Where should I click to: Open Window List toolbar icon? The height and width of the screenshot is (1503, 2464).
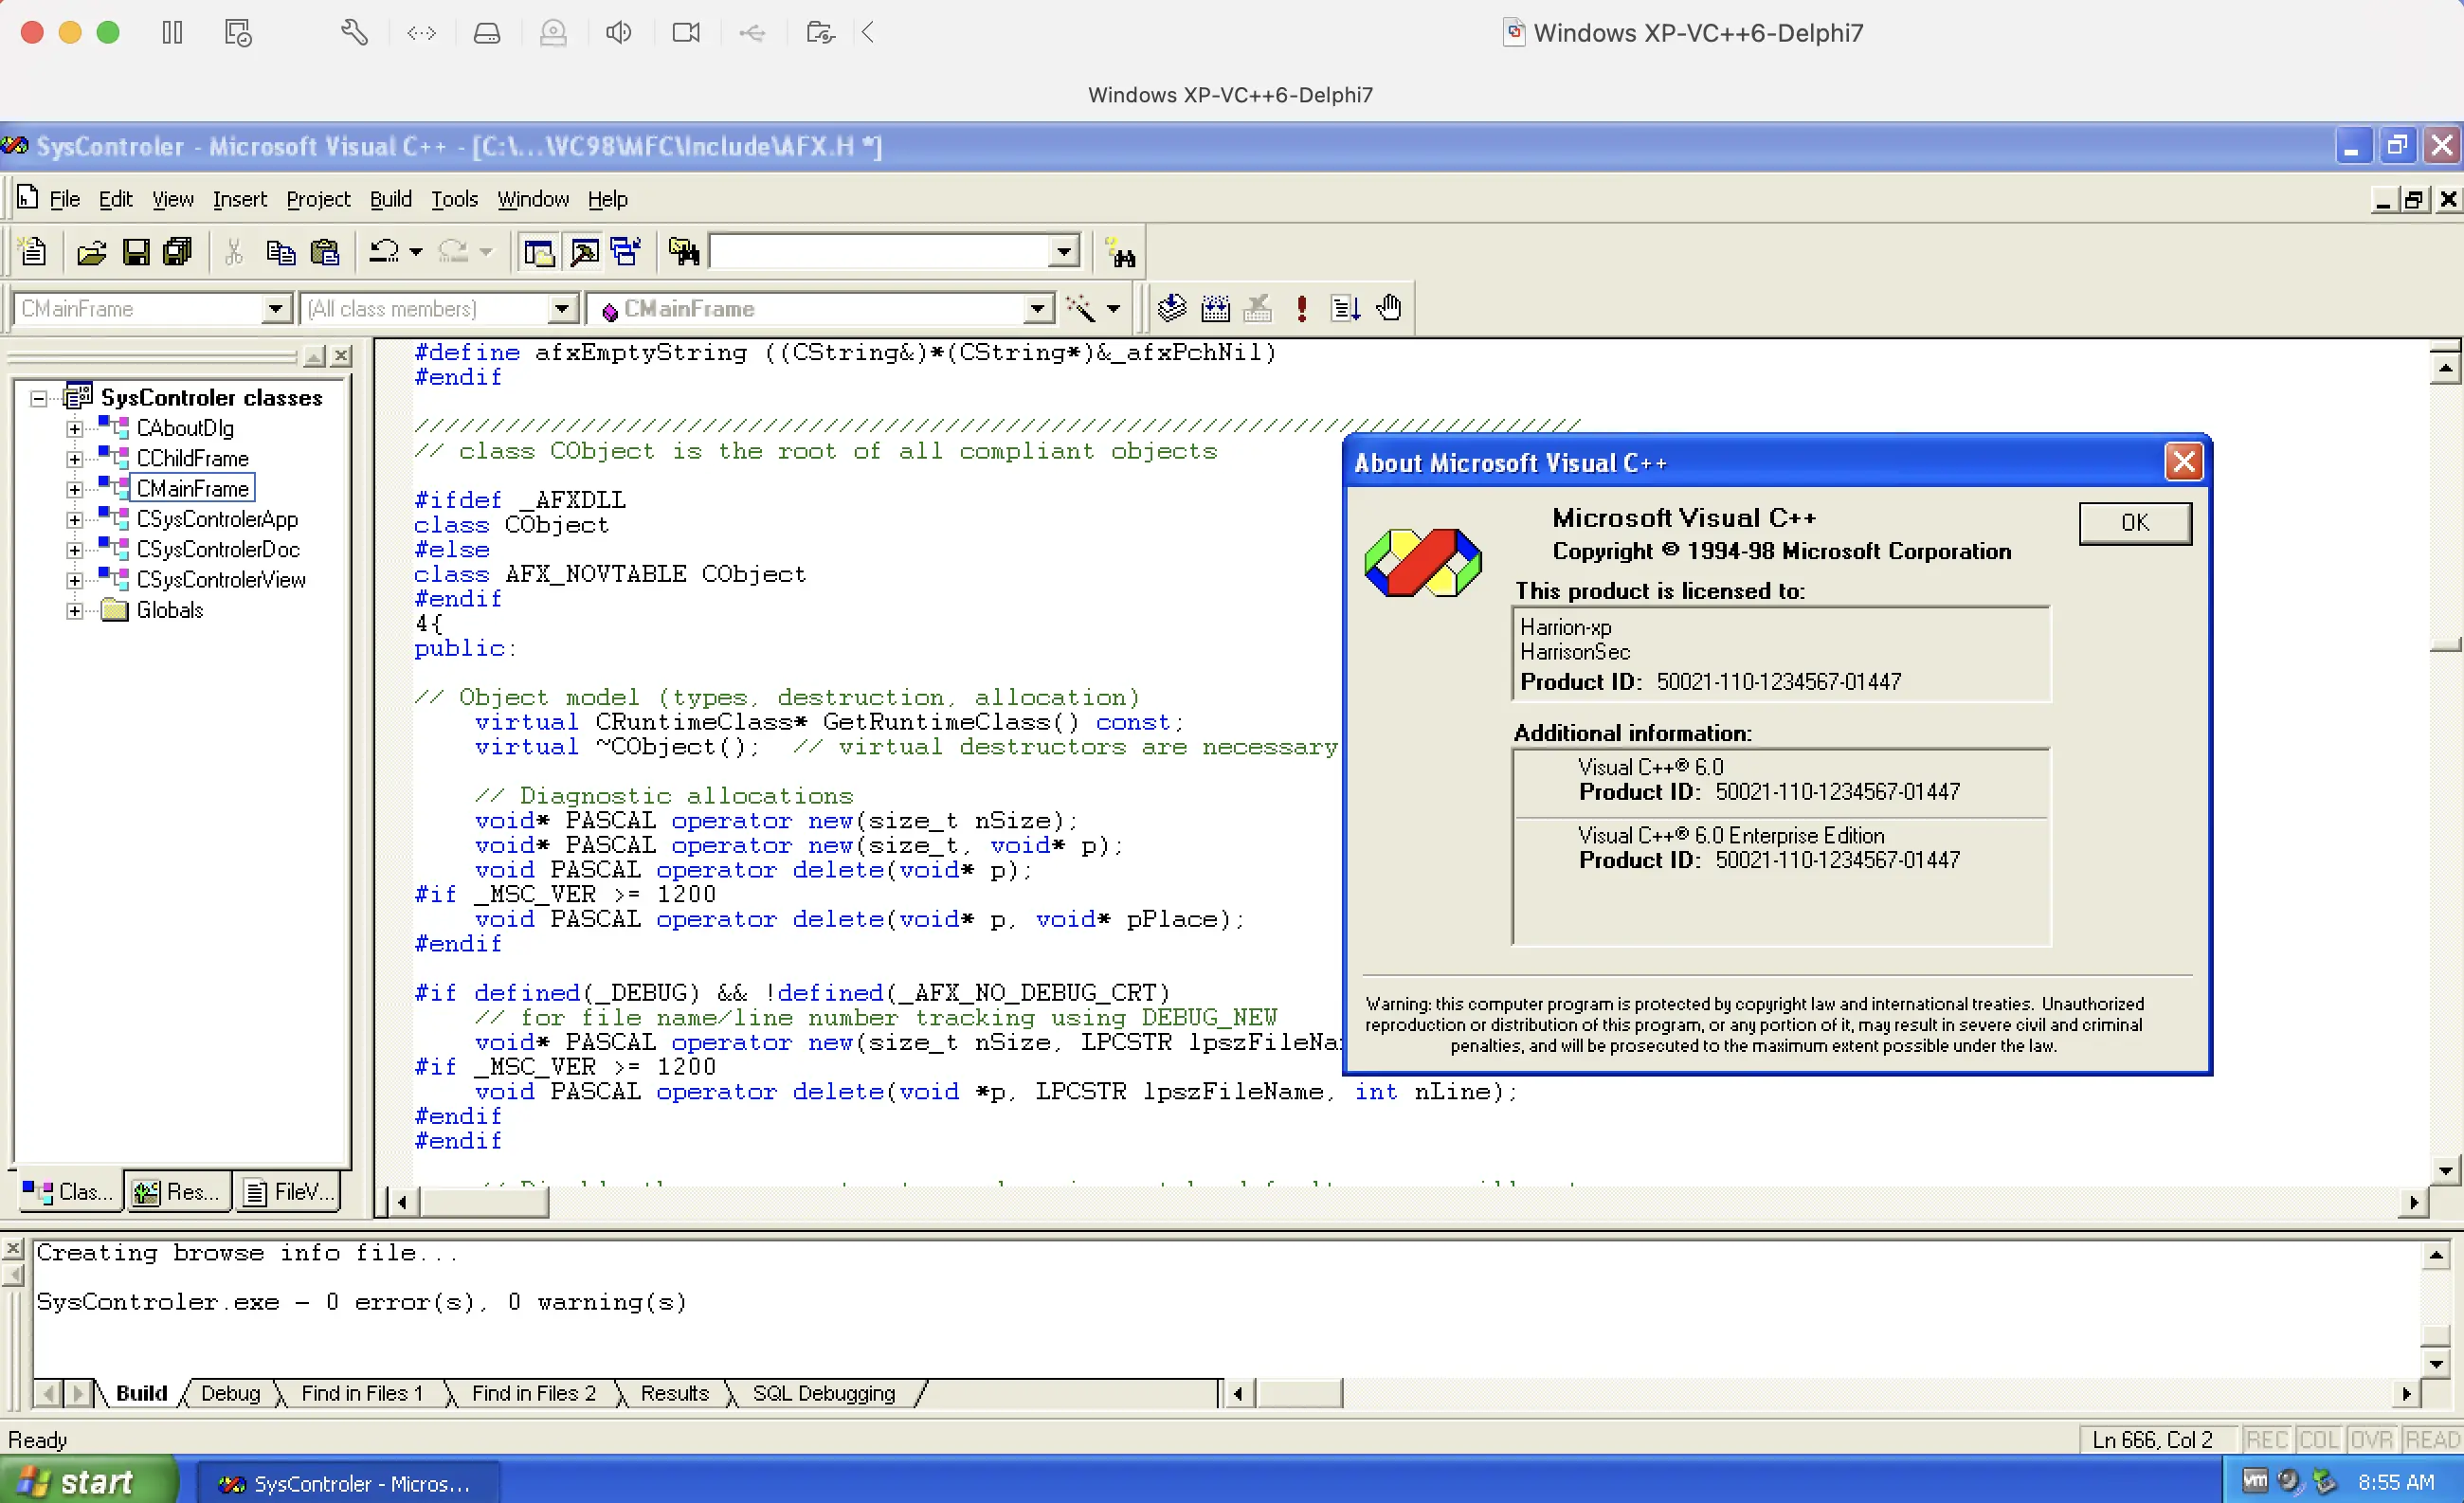tap(626, 251)
